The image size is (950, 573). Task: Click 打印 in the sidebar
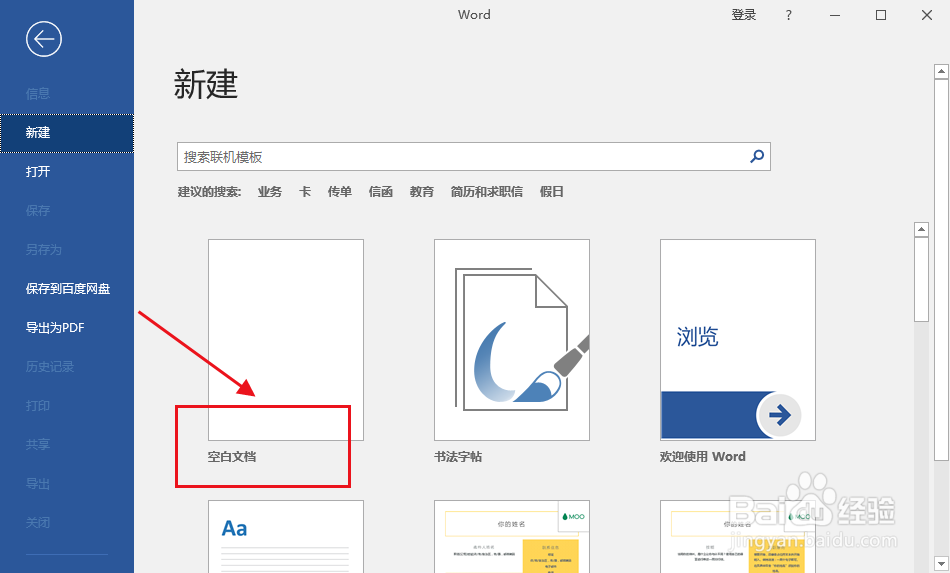tap(38, 405)
